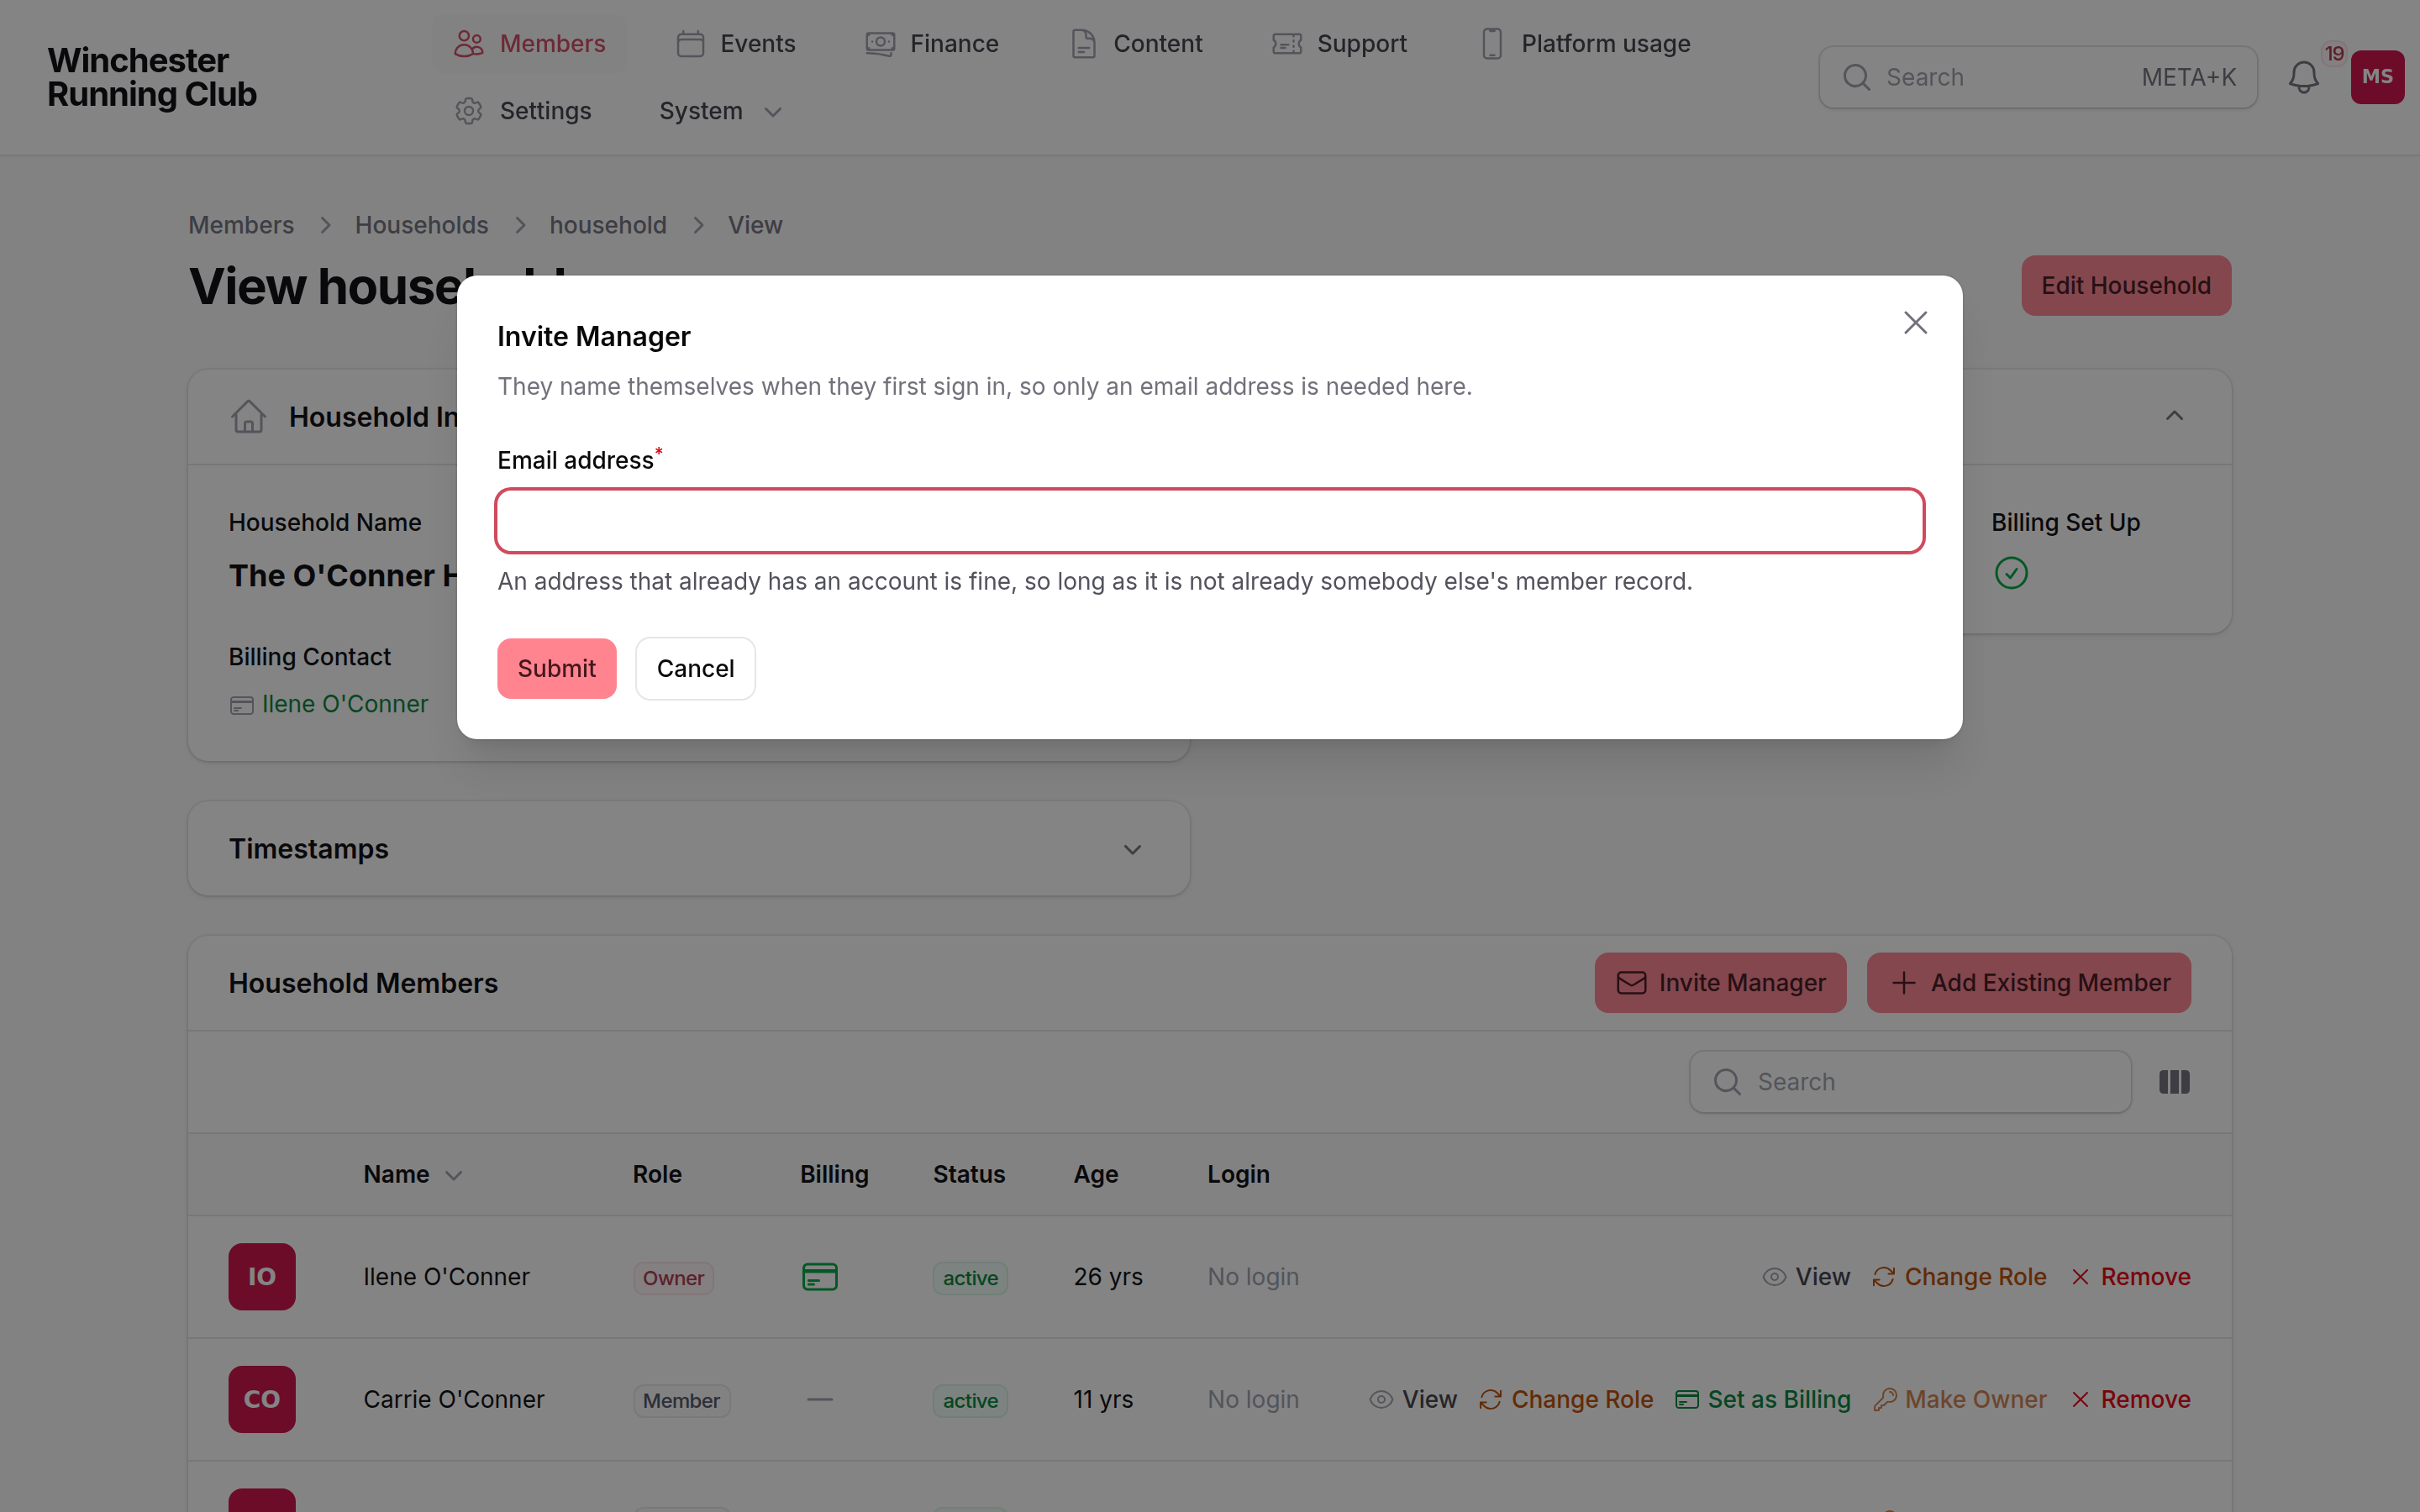This screenshot has height=1512, width=2420.
Task: Make Carrie O'Conner the Owner
Action: (x=1960, y=1400)
